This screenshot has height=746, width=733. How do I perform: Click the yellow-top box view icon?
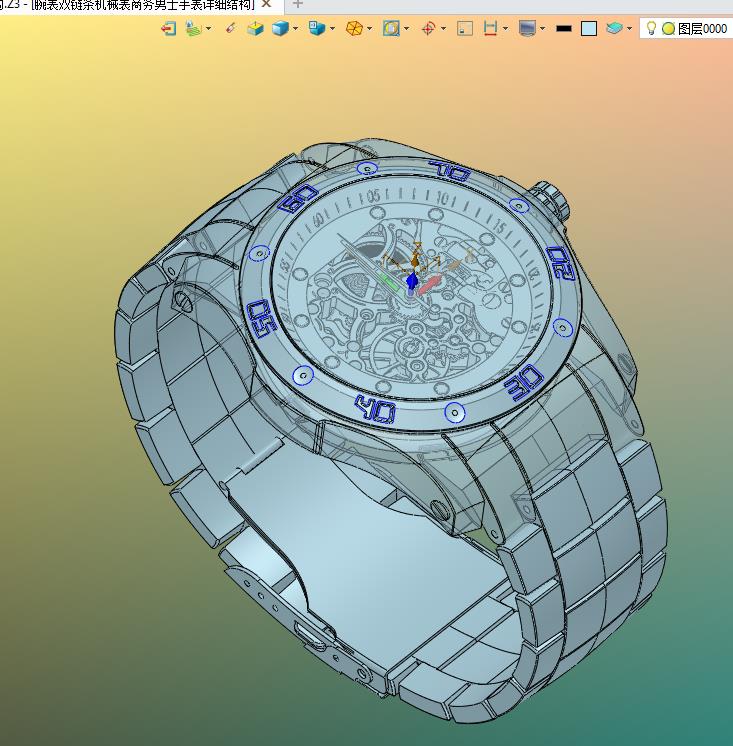(255, 29)
